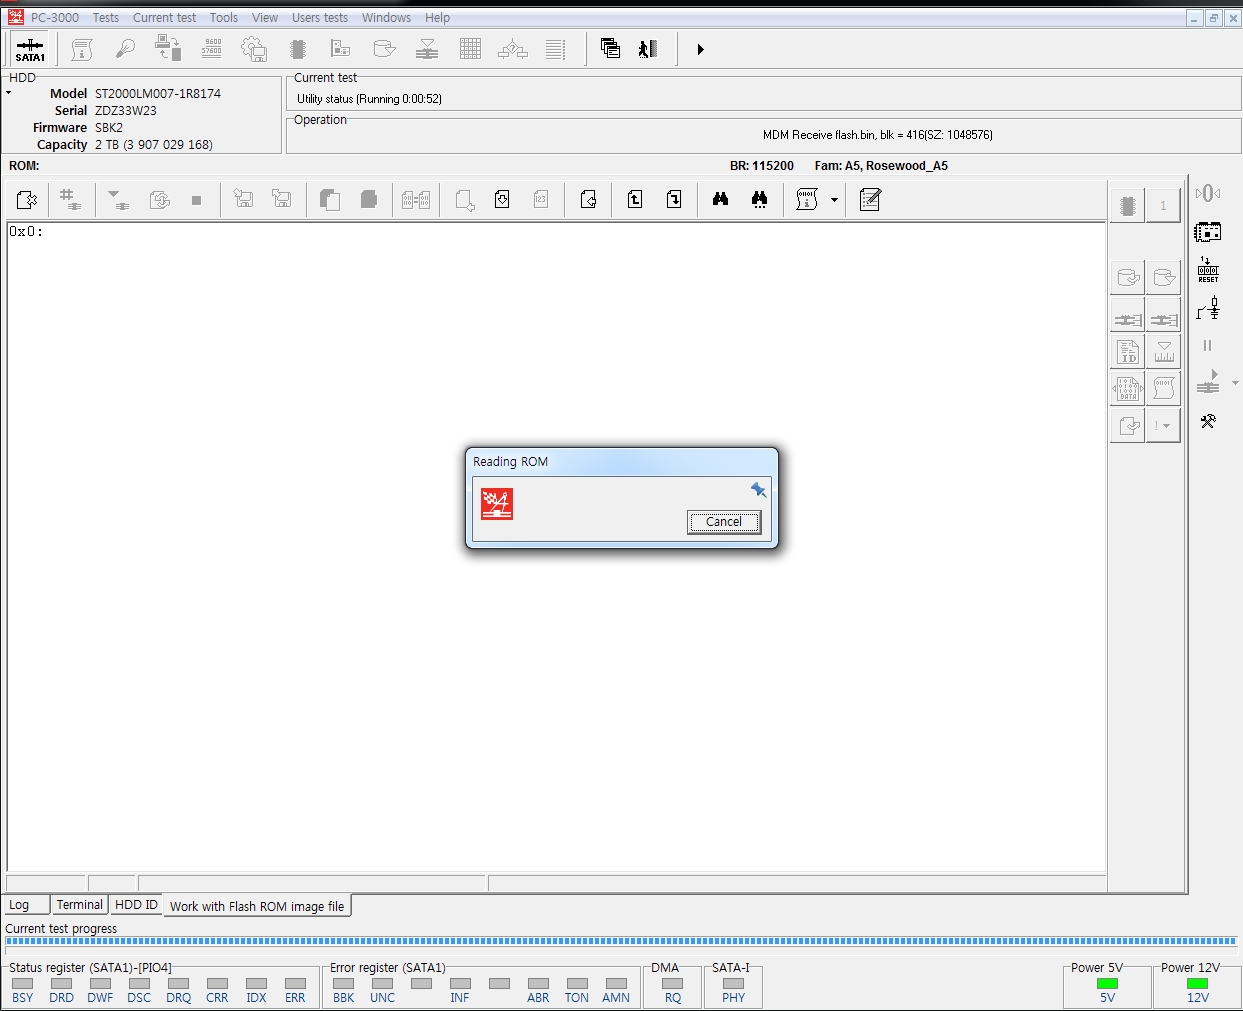The height and width of the screenshot is (1011, 1243).
Task: Click the notepad with pencil edit icon
Action: [x=870, y=200]
